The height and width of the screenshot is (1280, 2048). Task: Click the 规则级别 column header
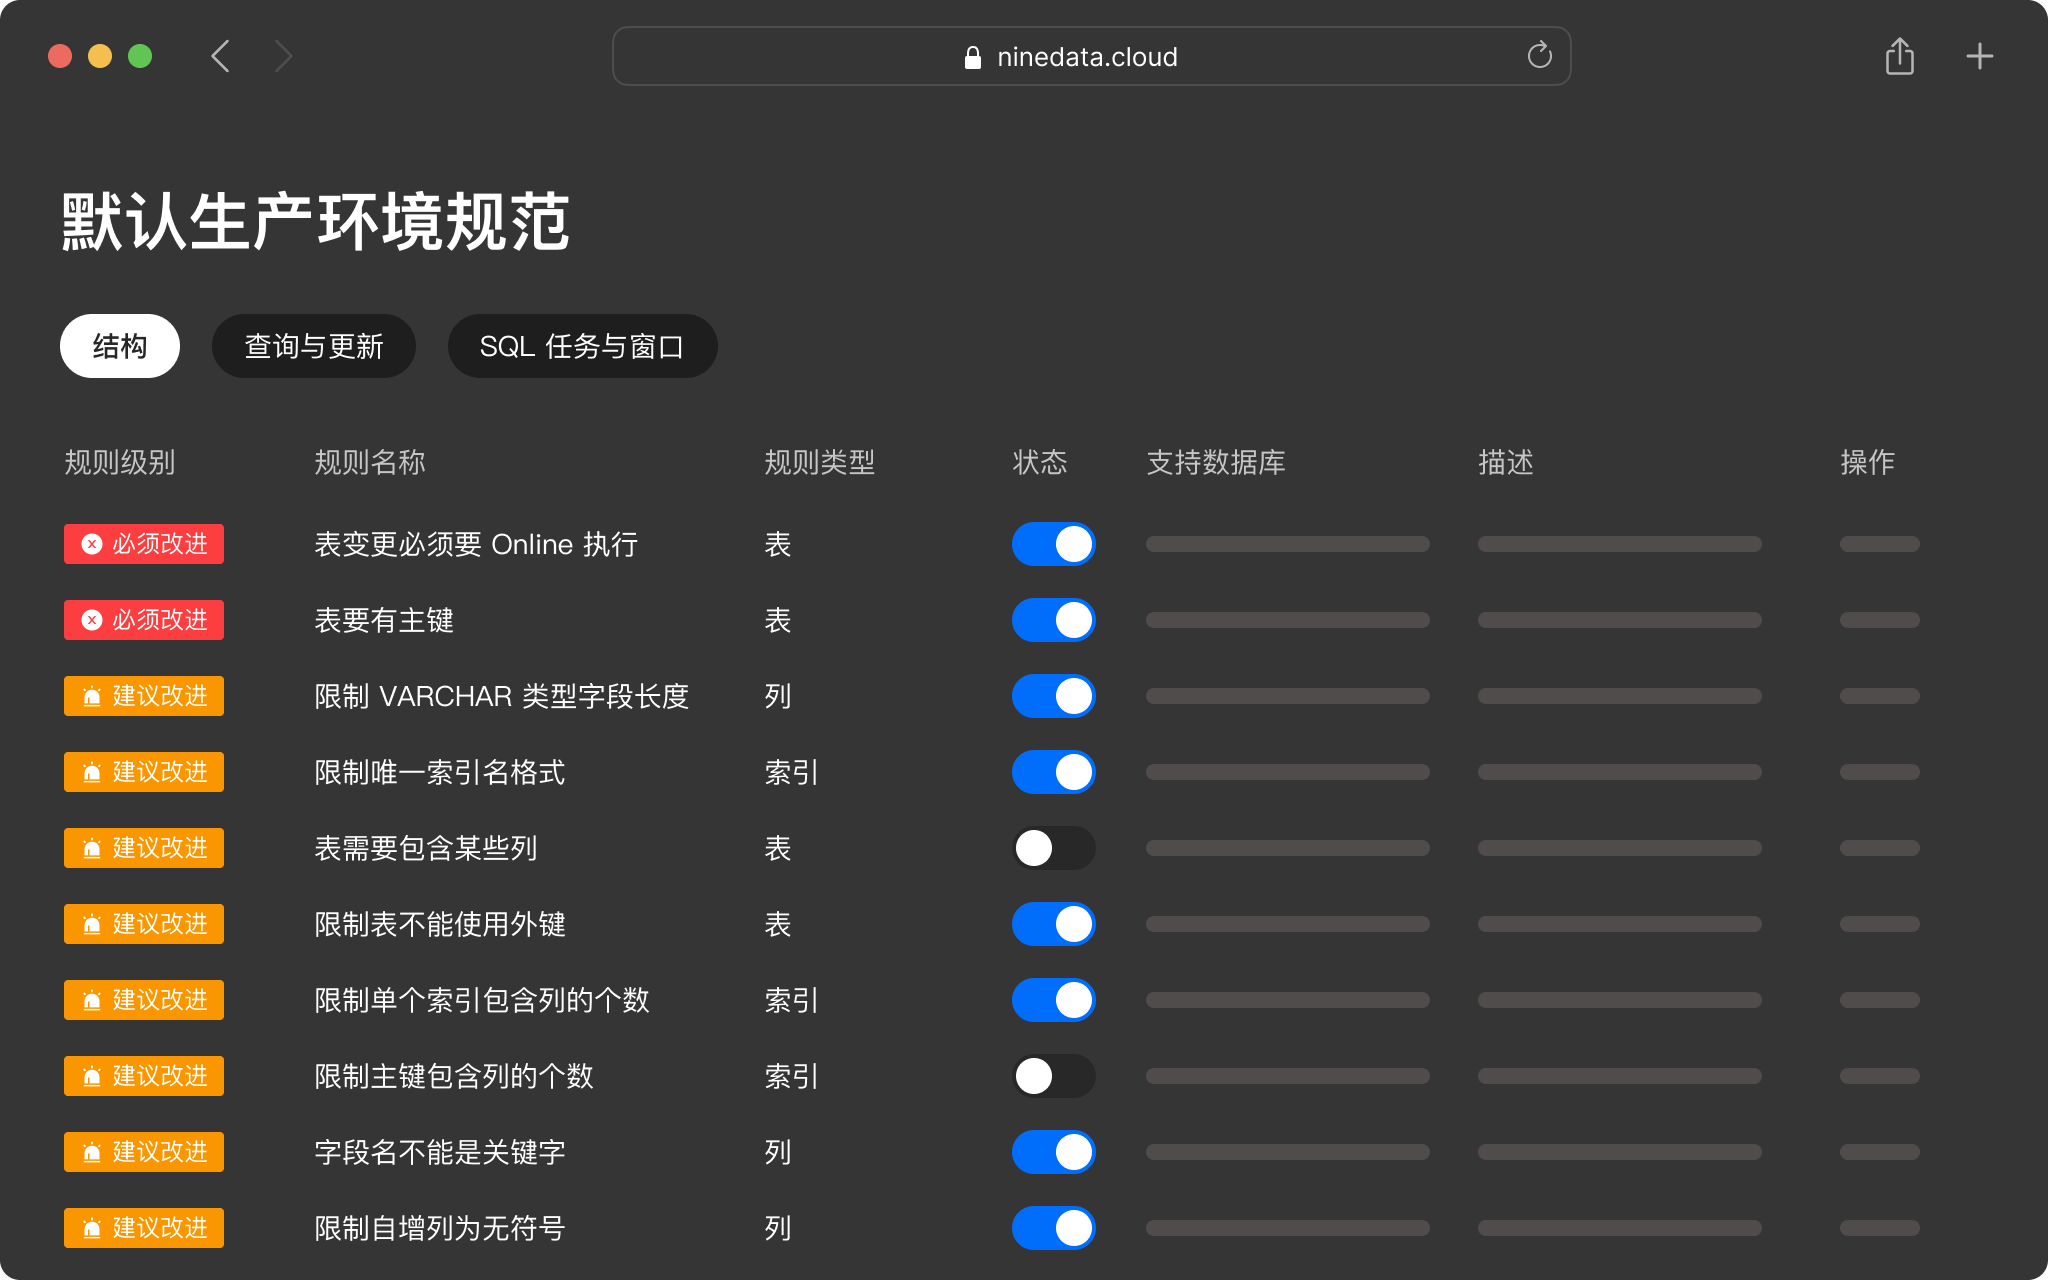point(120,462)
